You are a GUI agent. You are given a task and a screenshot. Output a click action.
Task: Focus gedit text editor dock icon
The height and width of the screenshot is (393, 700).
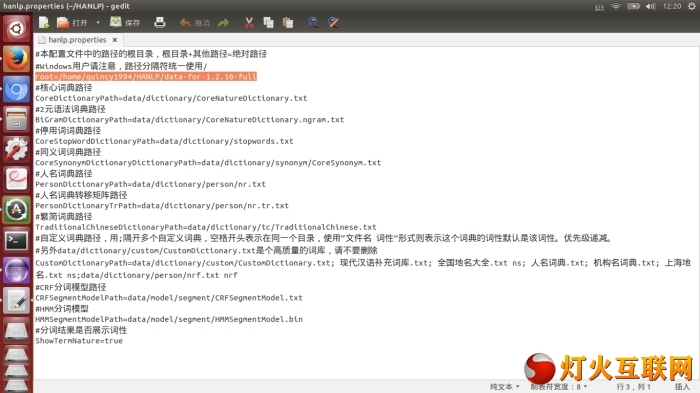(17, 300)
